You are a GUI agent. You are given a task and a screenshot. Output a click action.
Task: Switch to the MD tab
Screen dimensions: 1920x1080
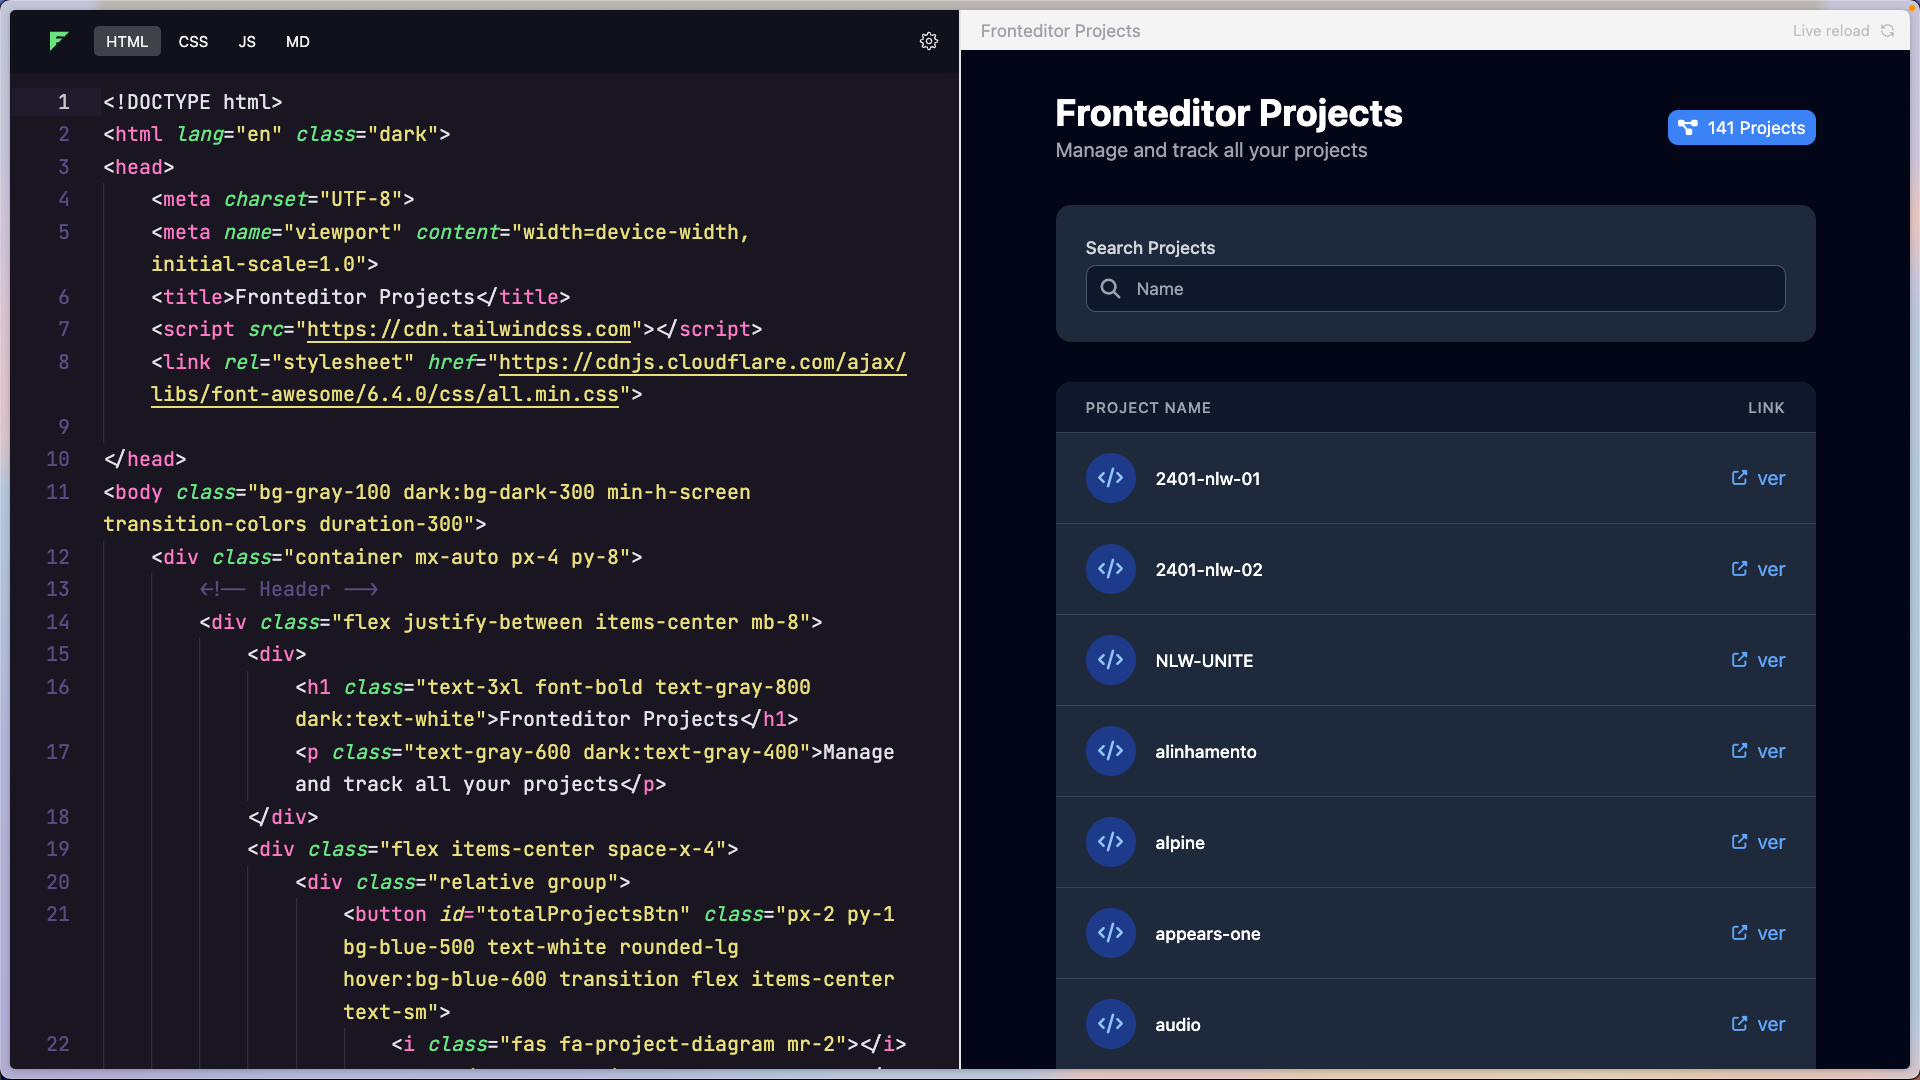click(x=297, y=41)
